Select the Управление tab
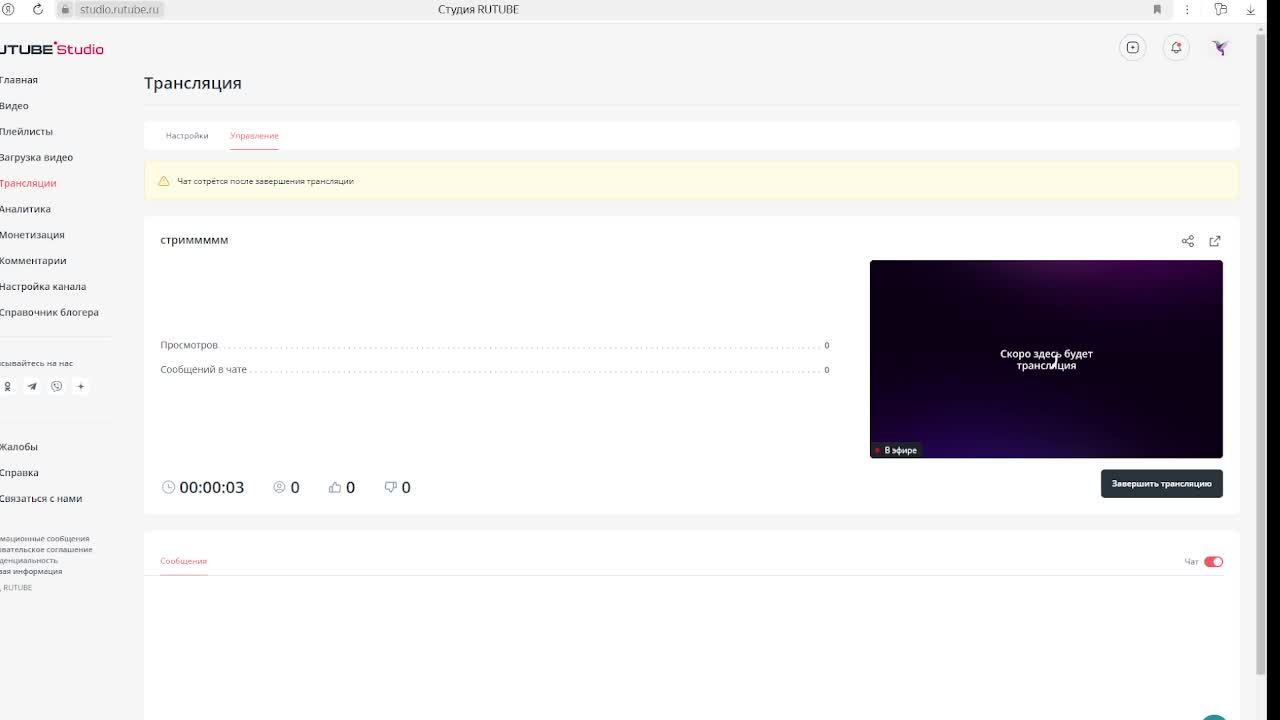Screen dimensions: 1280x720 click(254, 136)
